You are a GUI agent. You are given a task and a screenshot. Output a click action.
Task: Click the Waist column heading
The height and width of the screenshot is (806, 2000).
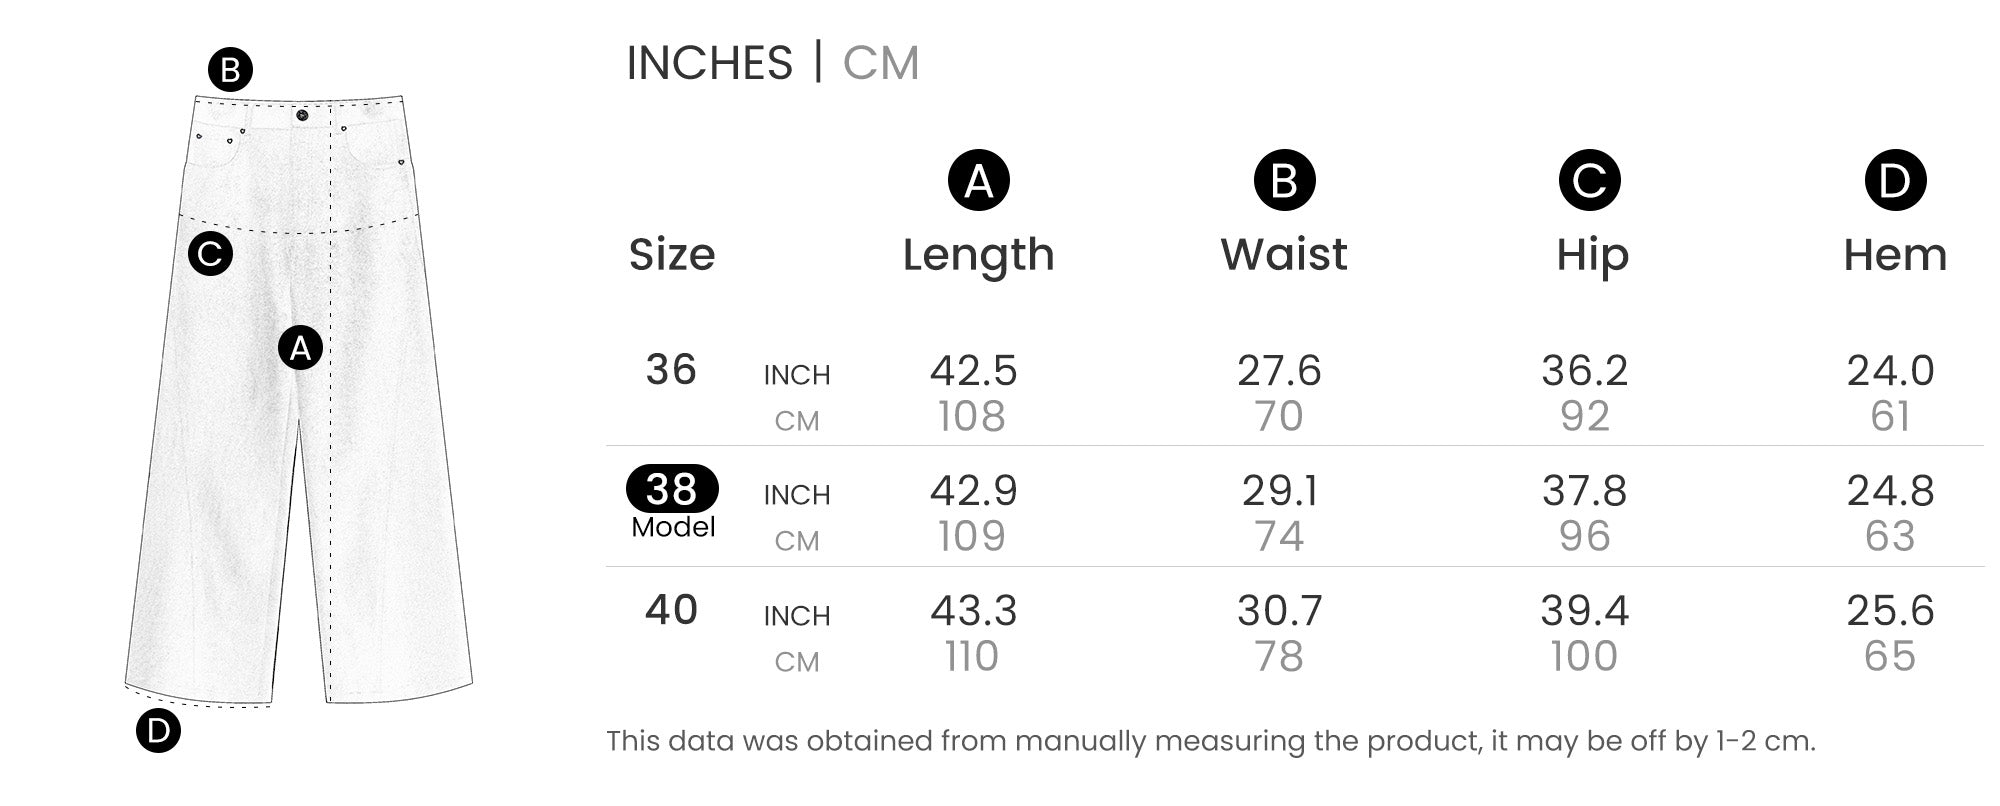pyautogui.click(x=1284, y=255)
